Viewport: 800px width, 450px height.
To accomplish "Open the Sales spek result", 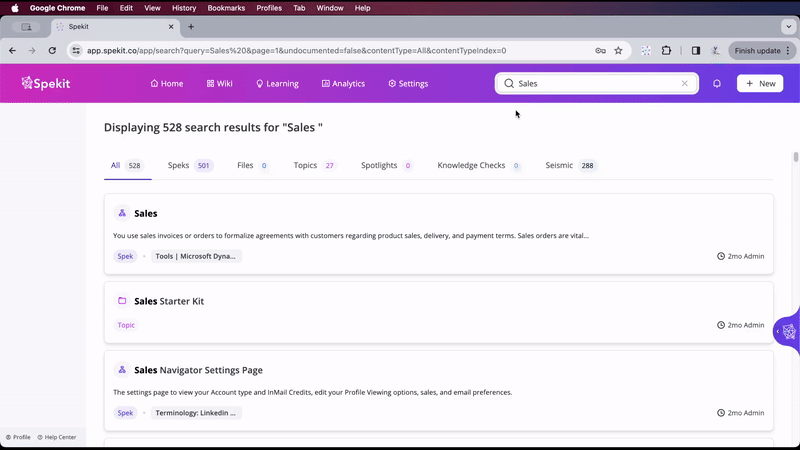I will pos(439,234).
